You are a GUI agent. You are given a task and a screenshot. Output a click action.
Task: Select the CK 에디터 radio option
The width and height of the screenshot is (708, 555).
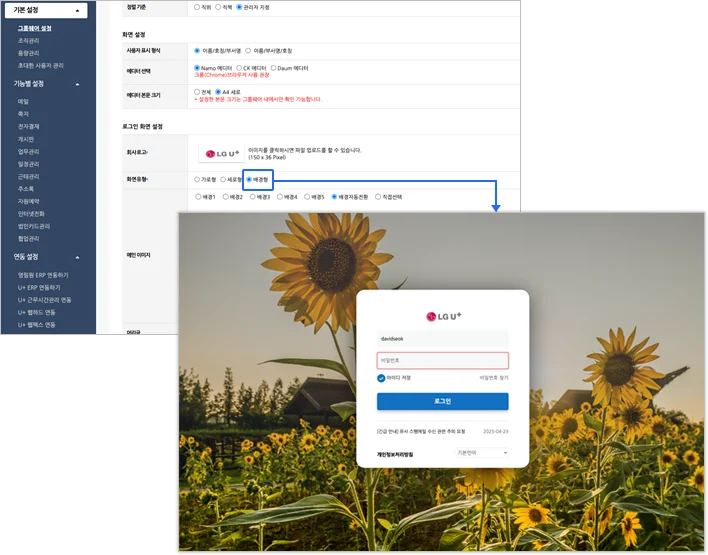coord(238,68)
